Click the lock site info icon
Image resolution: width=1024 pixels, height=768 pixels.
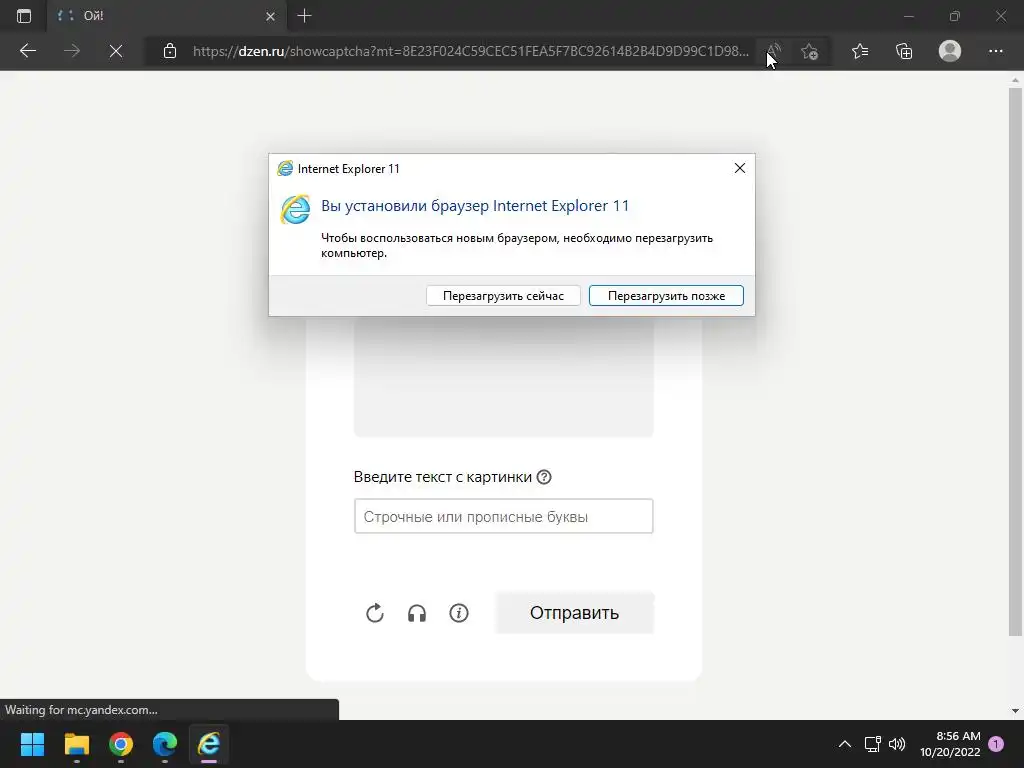tap(170, 51)
